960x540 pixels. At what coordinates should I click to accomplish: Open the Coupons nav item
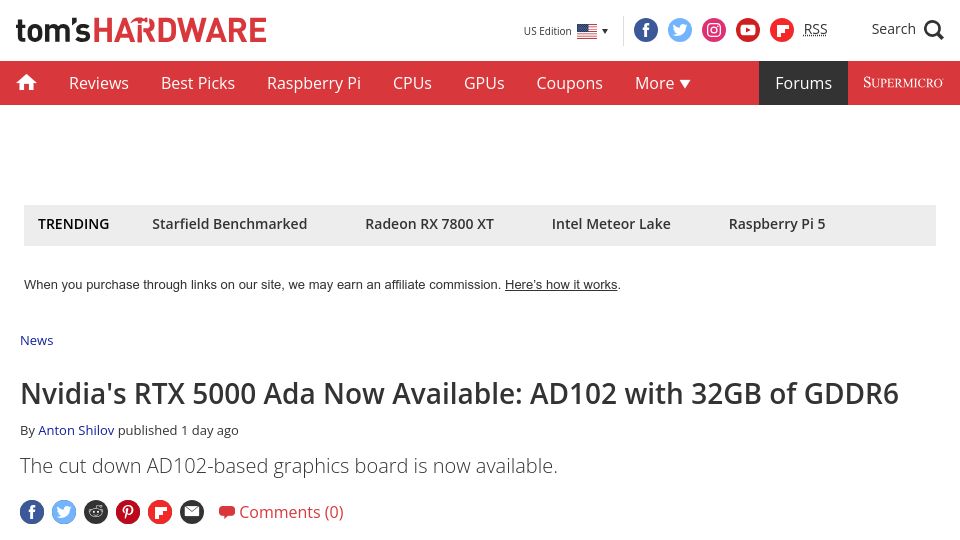[569, 83]
